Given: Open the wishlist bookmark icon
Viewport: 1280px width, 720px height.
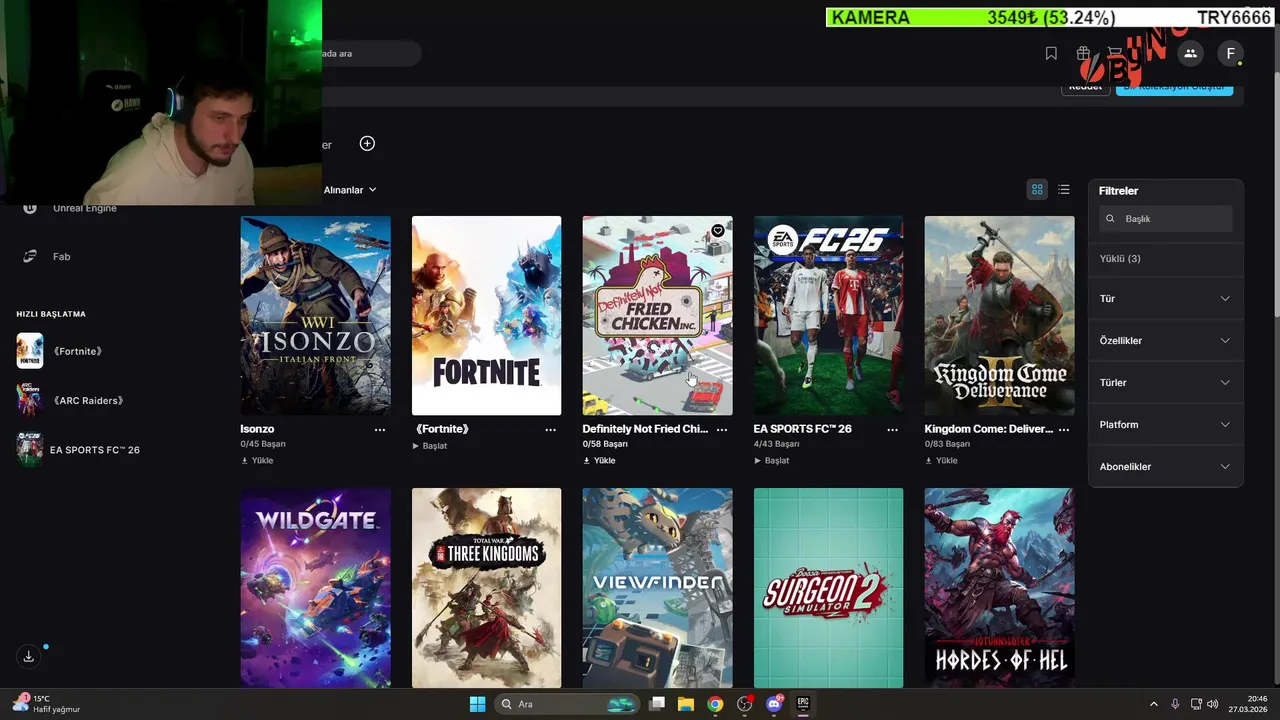Looking at the screenshot, I should tap(1051, 54).
